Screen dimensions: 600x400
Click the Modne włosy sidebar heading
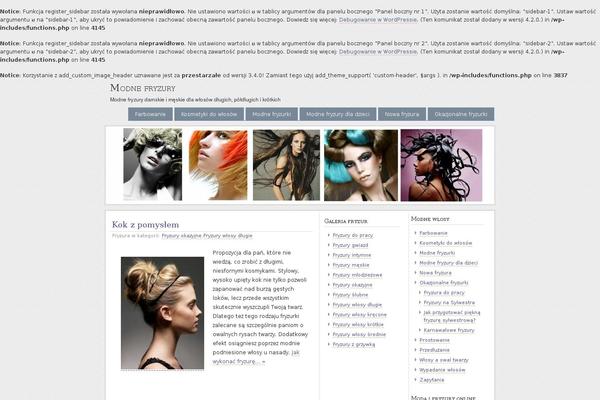(430, 219)
